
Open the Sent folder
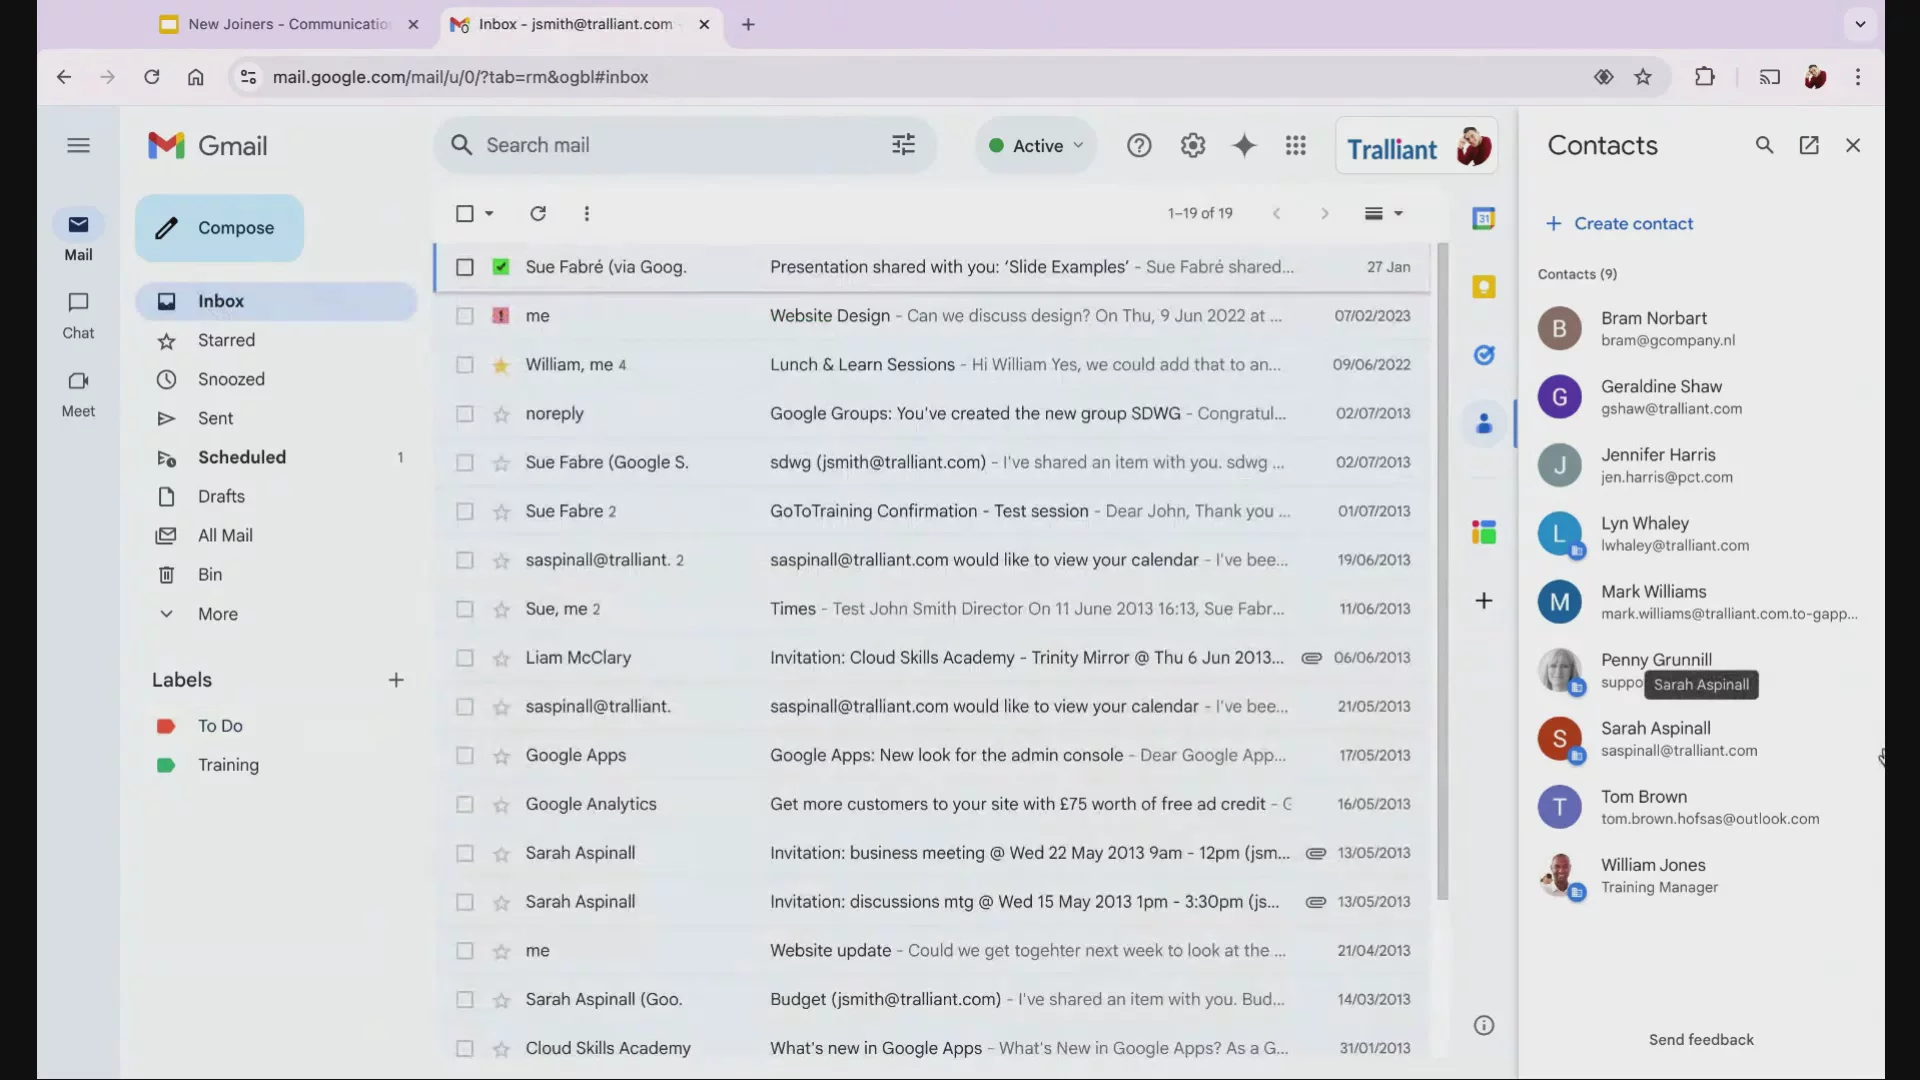coord(215,418)
